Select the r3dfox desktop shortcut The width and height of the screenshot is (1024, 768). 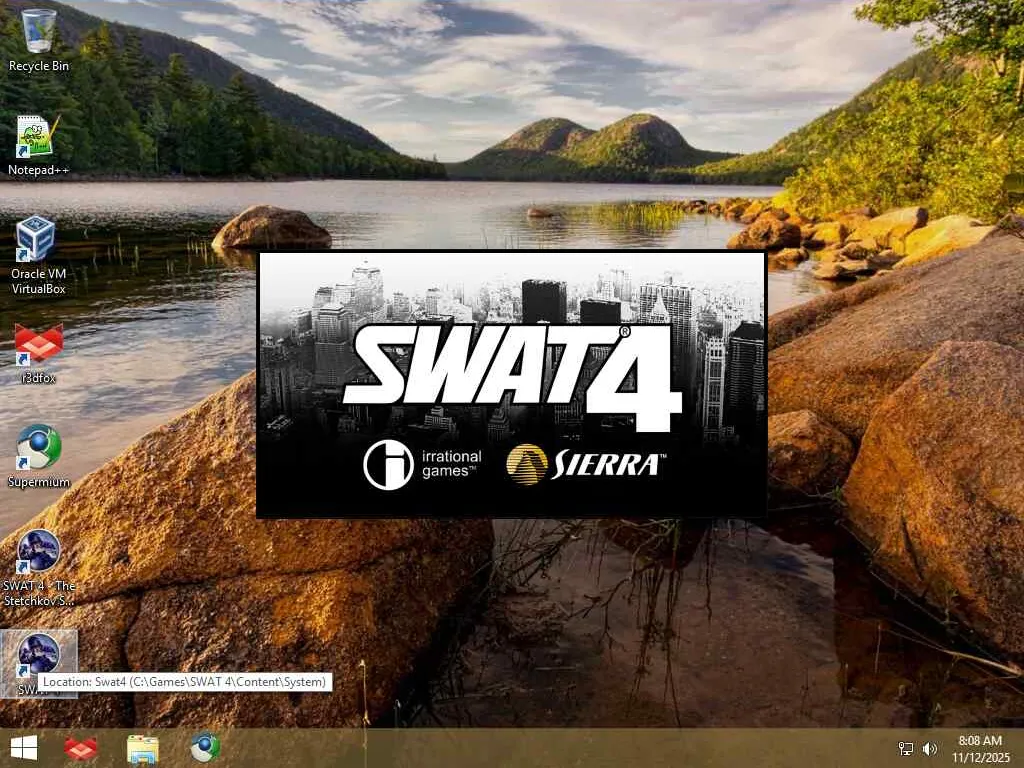[39, 353]
